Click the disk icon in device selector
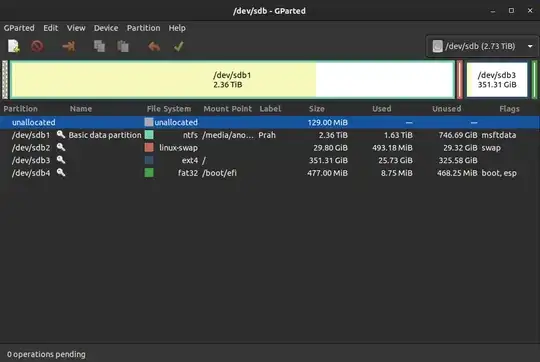Screen dimensions: 540x362 437,46
